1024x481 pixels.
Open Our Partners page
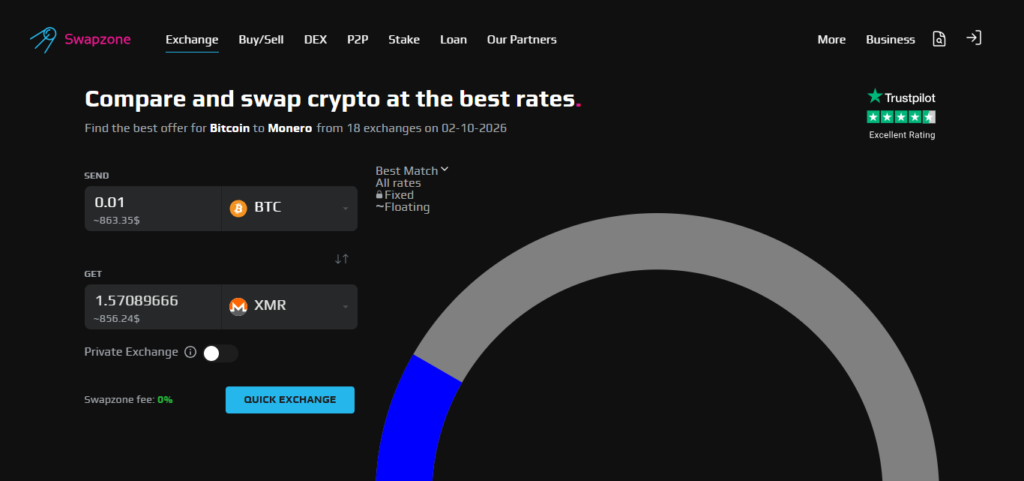click(522, 40)
